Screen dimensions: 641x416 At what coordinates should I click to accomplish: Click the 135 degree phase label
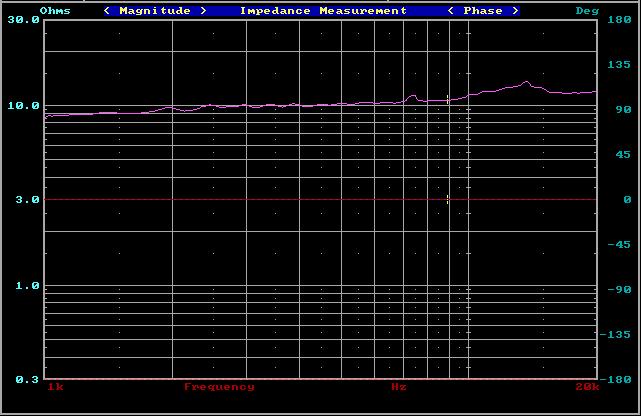[x=619, y=65]
